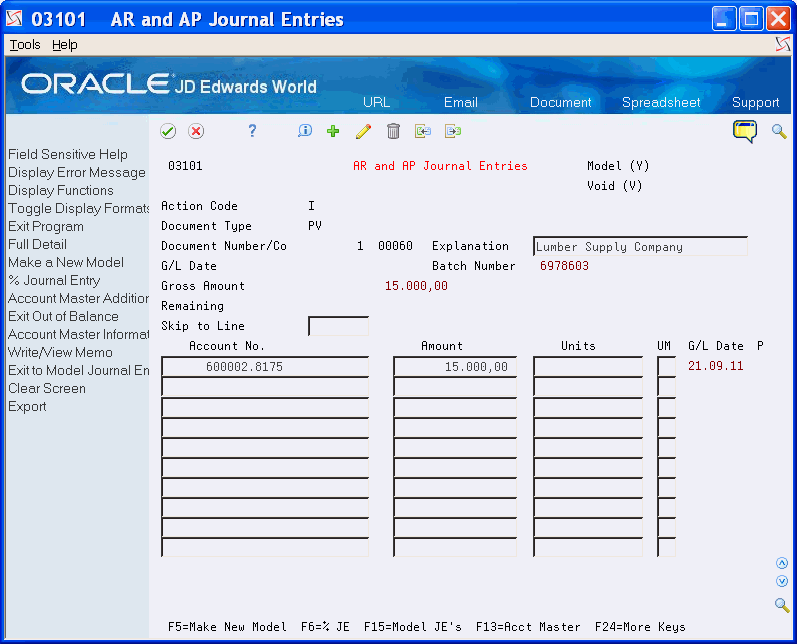Click the title bar application icon
The height and width of the screenshot is (644, 797).
pos(14,19)
